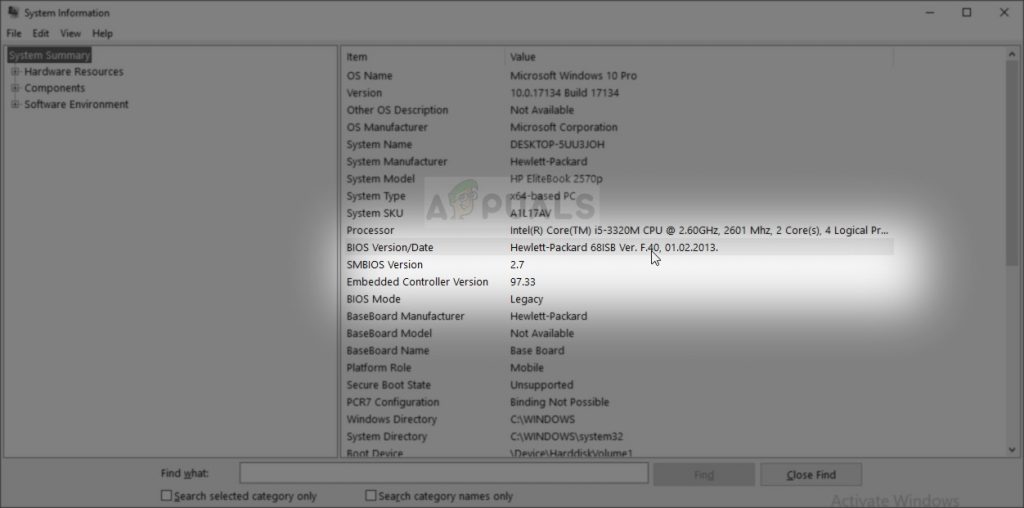Minimize the System Information window
This screenshot has width=1024, height=508.
929,12
